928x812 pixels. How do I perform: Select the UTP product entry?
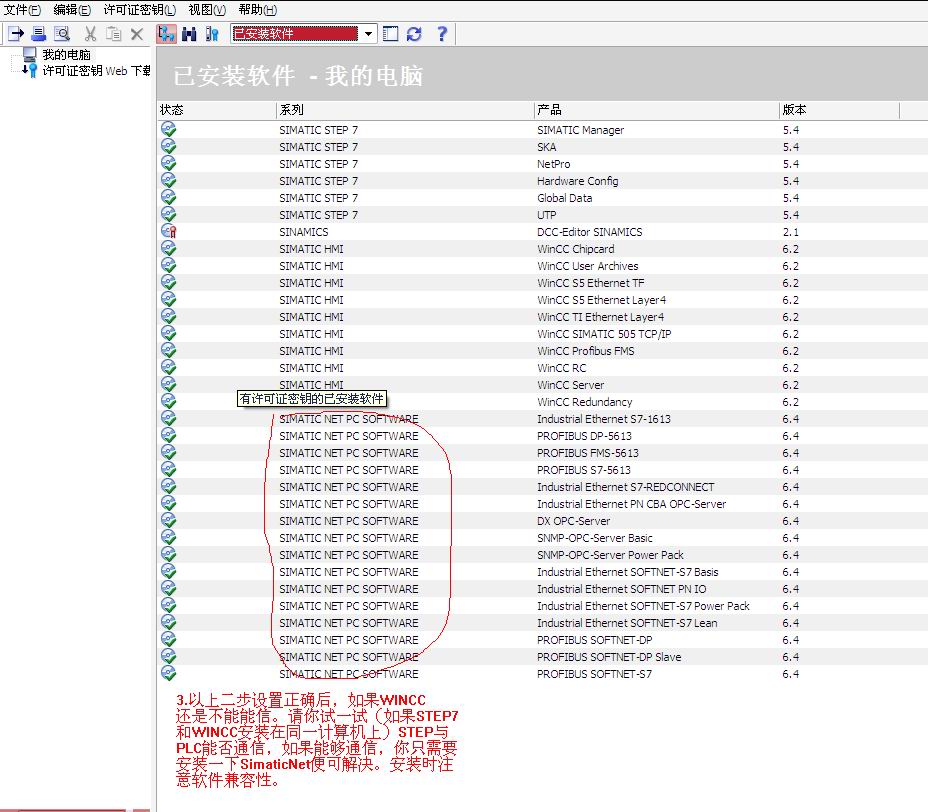coord(546,215)
